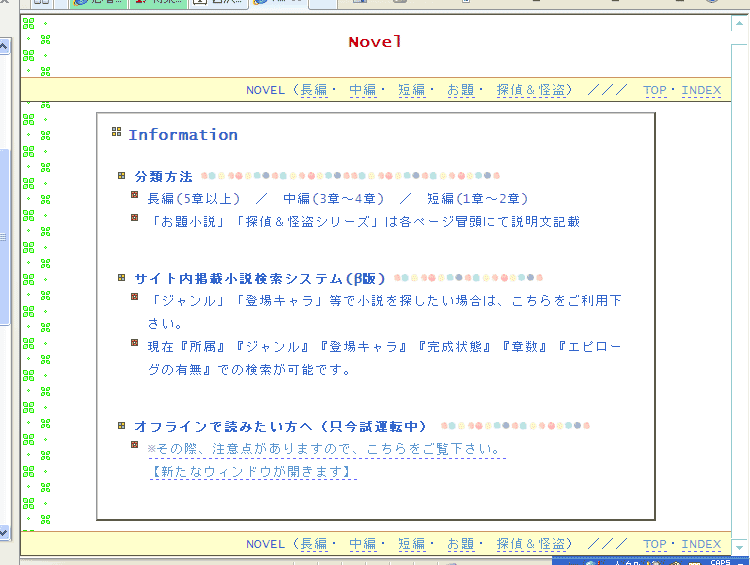Open 短編 link in header navigation bar
750x565 pixels.
[412, 90]
